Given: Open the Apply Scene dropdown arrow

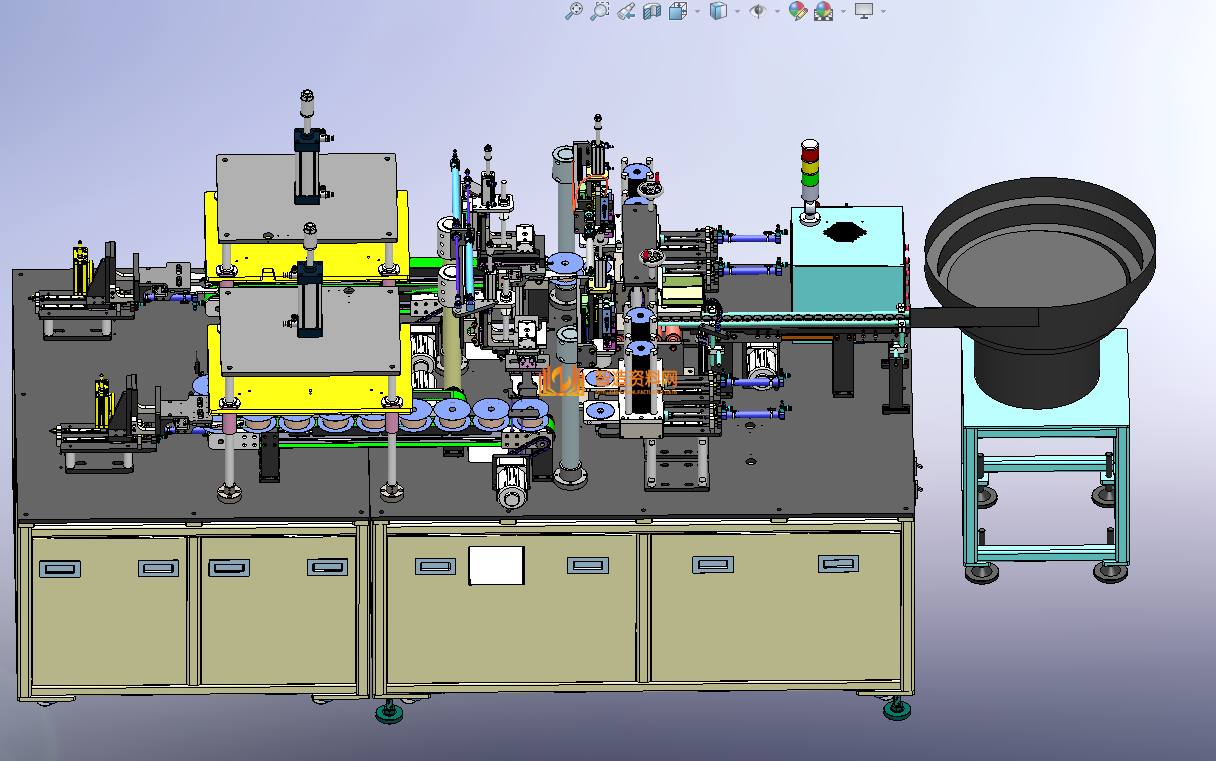Looking at the screenshot, I should pos(844,12).
